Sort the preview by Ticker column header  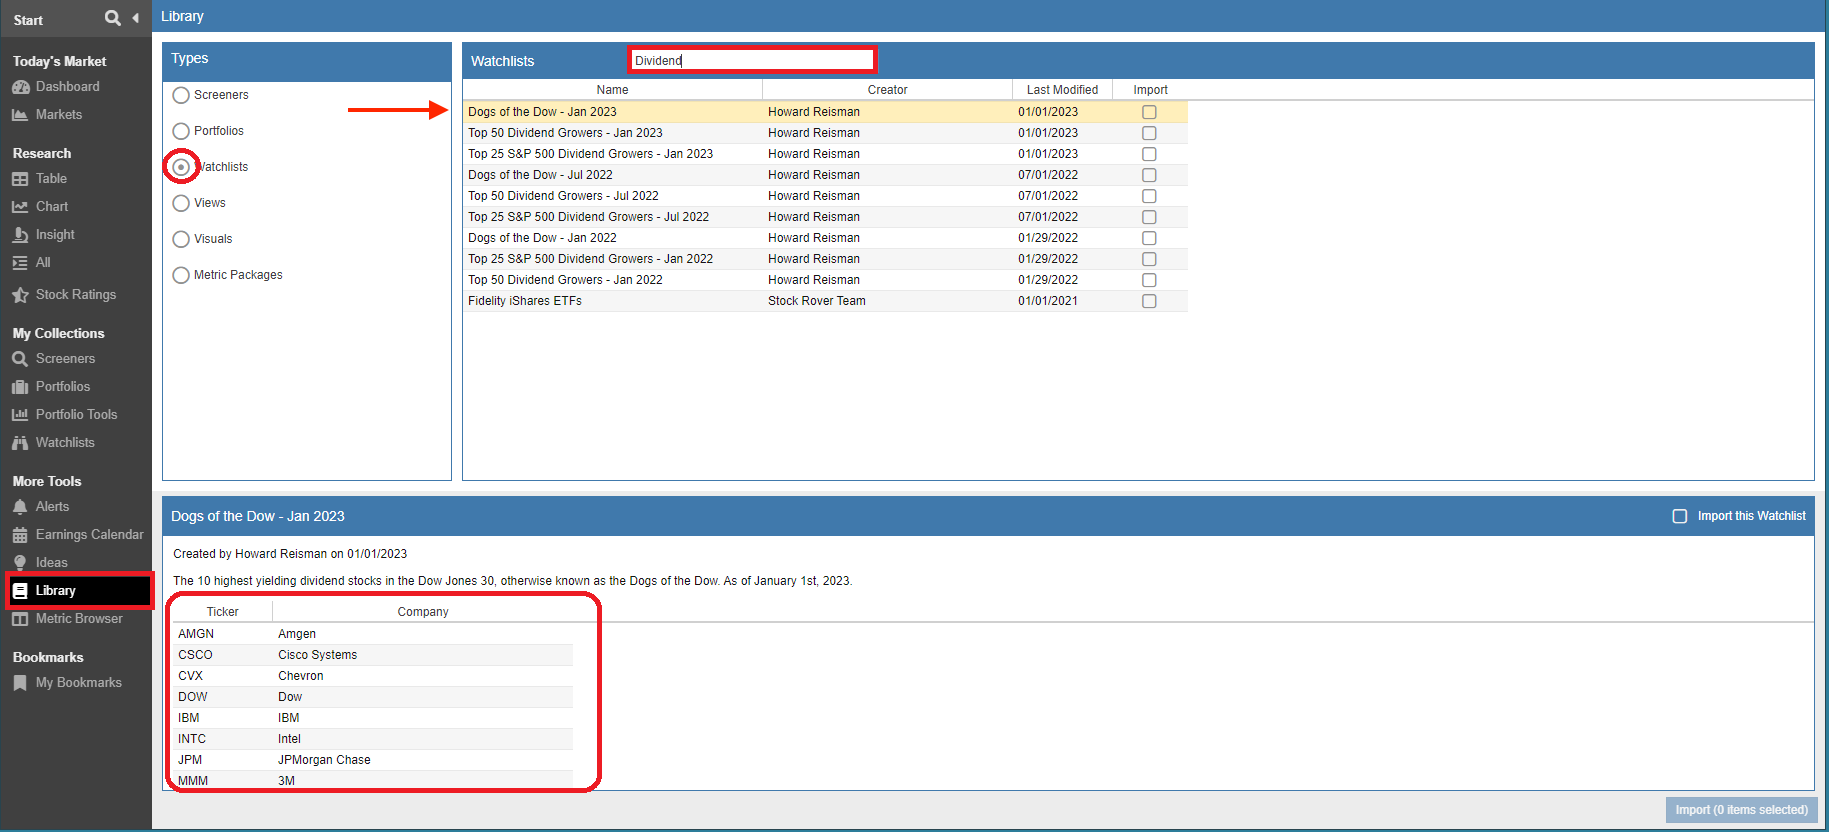pyautogui.click(x=222, y=612)
